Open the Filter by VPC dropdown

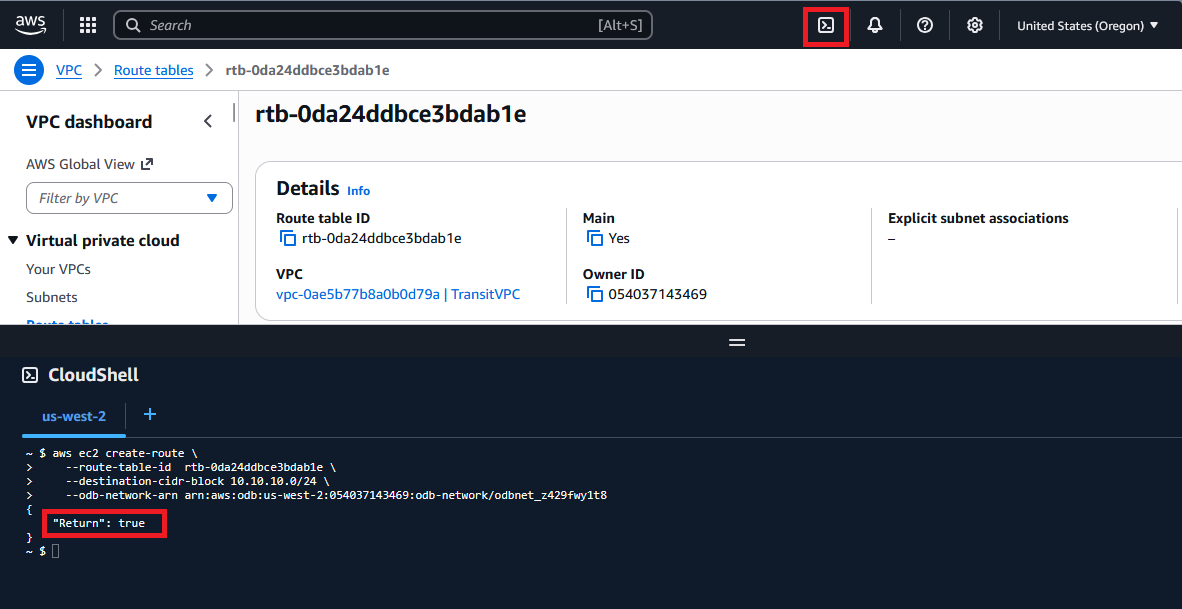[129, 198]
